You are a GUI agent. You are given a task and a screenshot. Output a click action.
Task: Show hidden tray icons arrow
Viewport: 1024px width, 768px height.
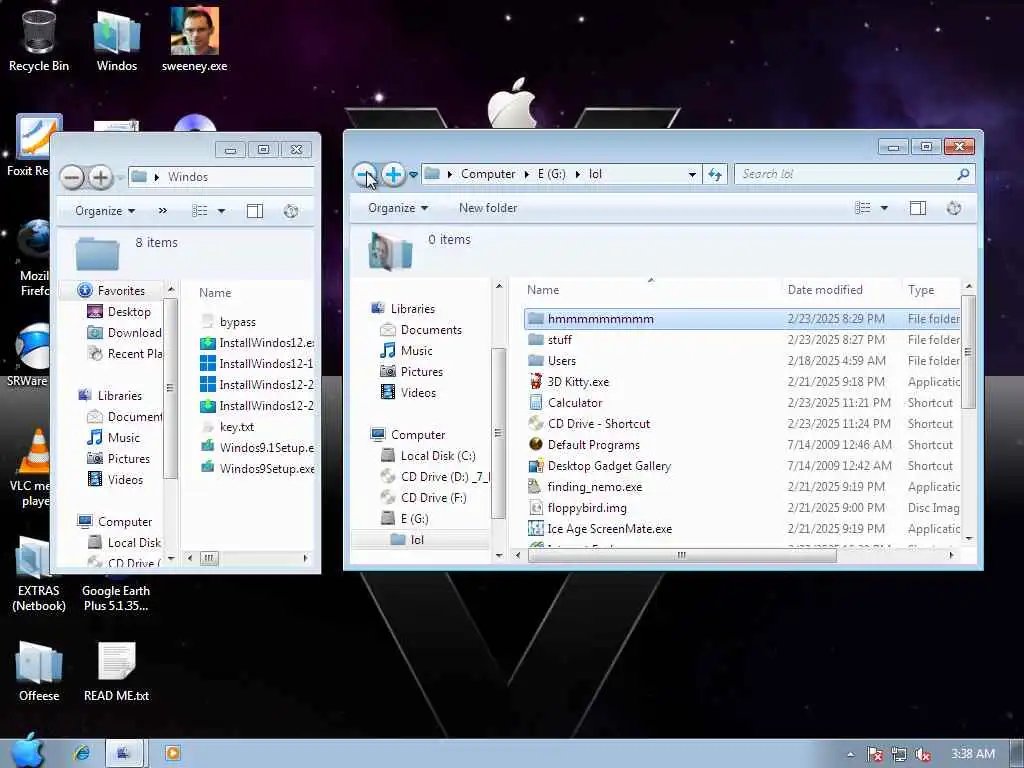(x=851, y=754)
